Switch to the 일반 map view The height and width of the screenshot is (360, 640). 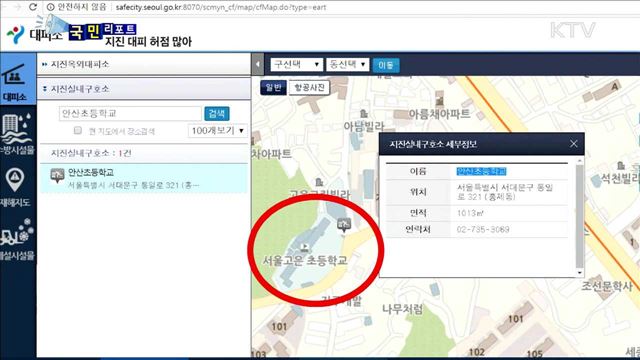[x=273, y=87]
